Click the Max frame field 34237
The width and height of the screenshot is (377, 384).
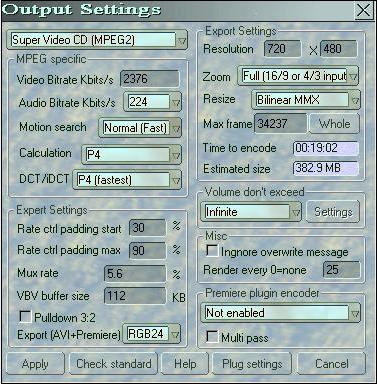[280, 124]
